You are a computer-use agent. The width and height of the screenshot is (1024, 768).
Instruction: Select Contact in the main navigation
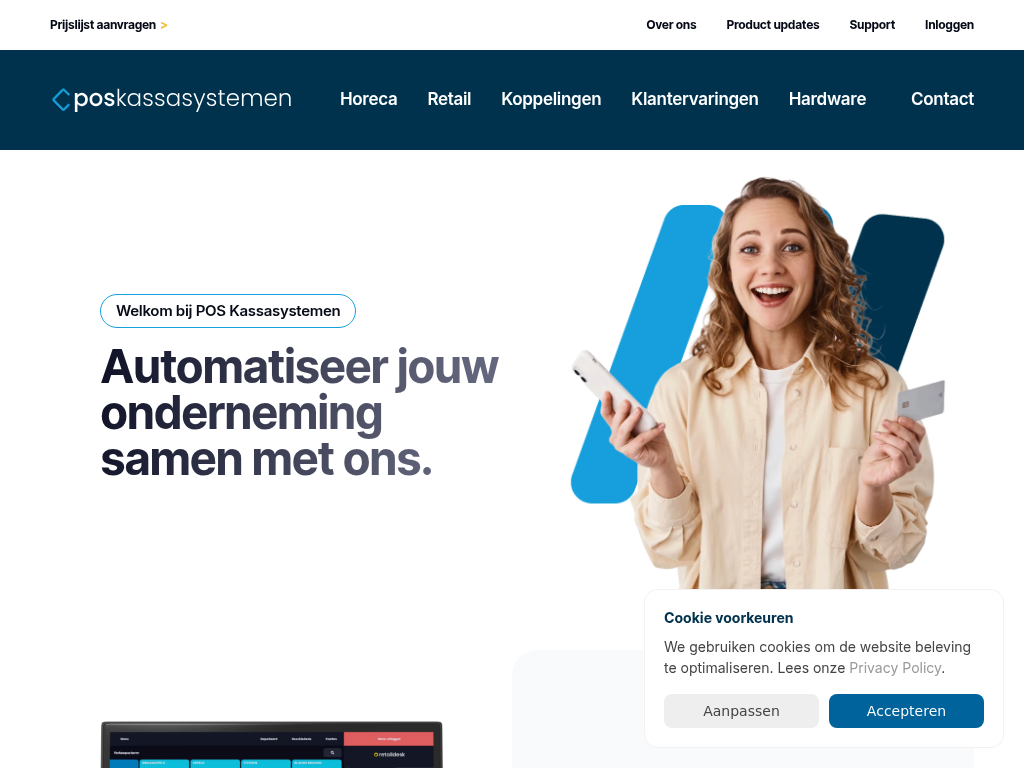click(x=942, y=99)
